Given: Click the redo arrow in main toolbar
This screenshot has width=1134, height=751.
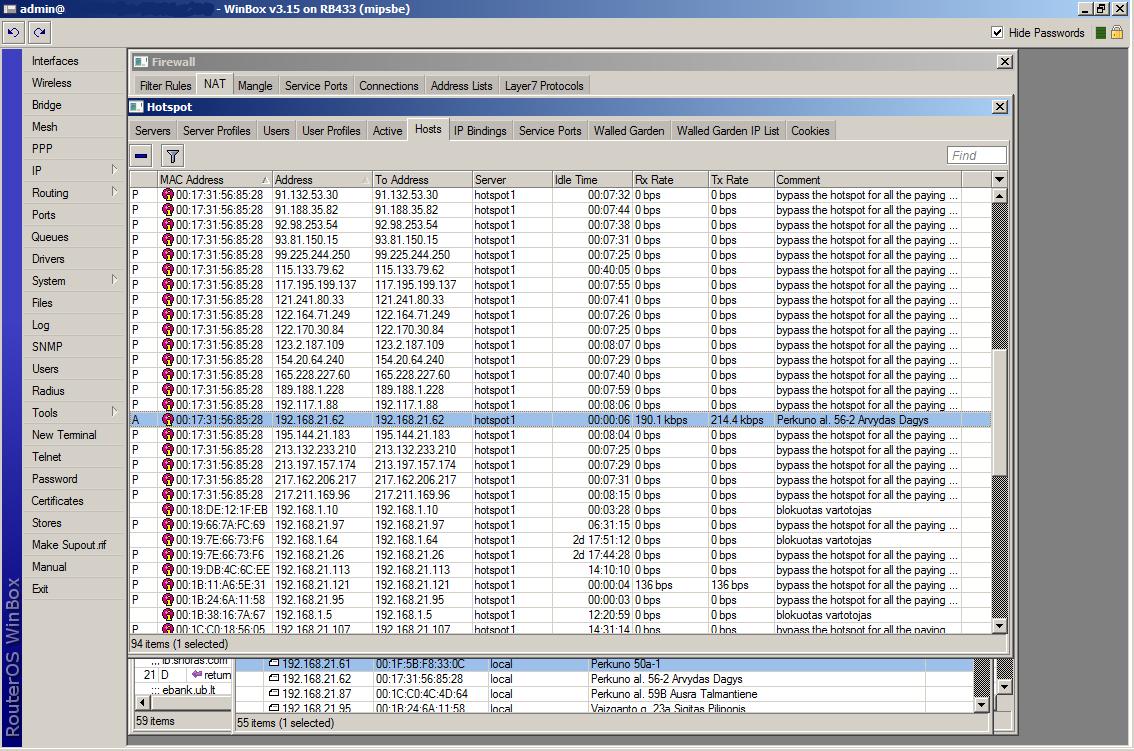Looking at the screenshot, I should (39, 33).
